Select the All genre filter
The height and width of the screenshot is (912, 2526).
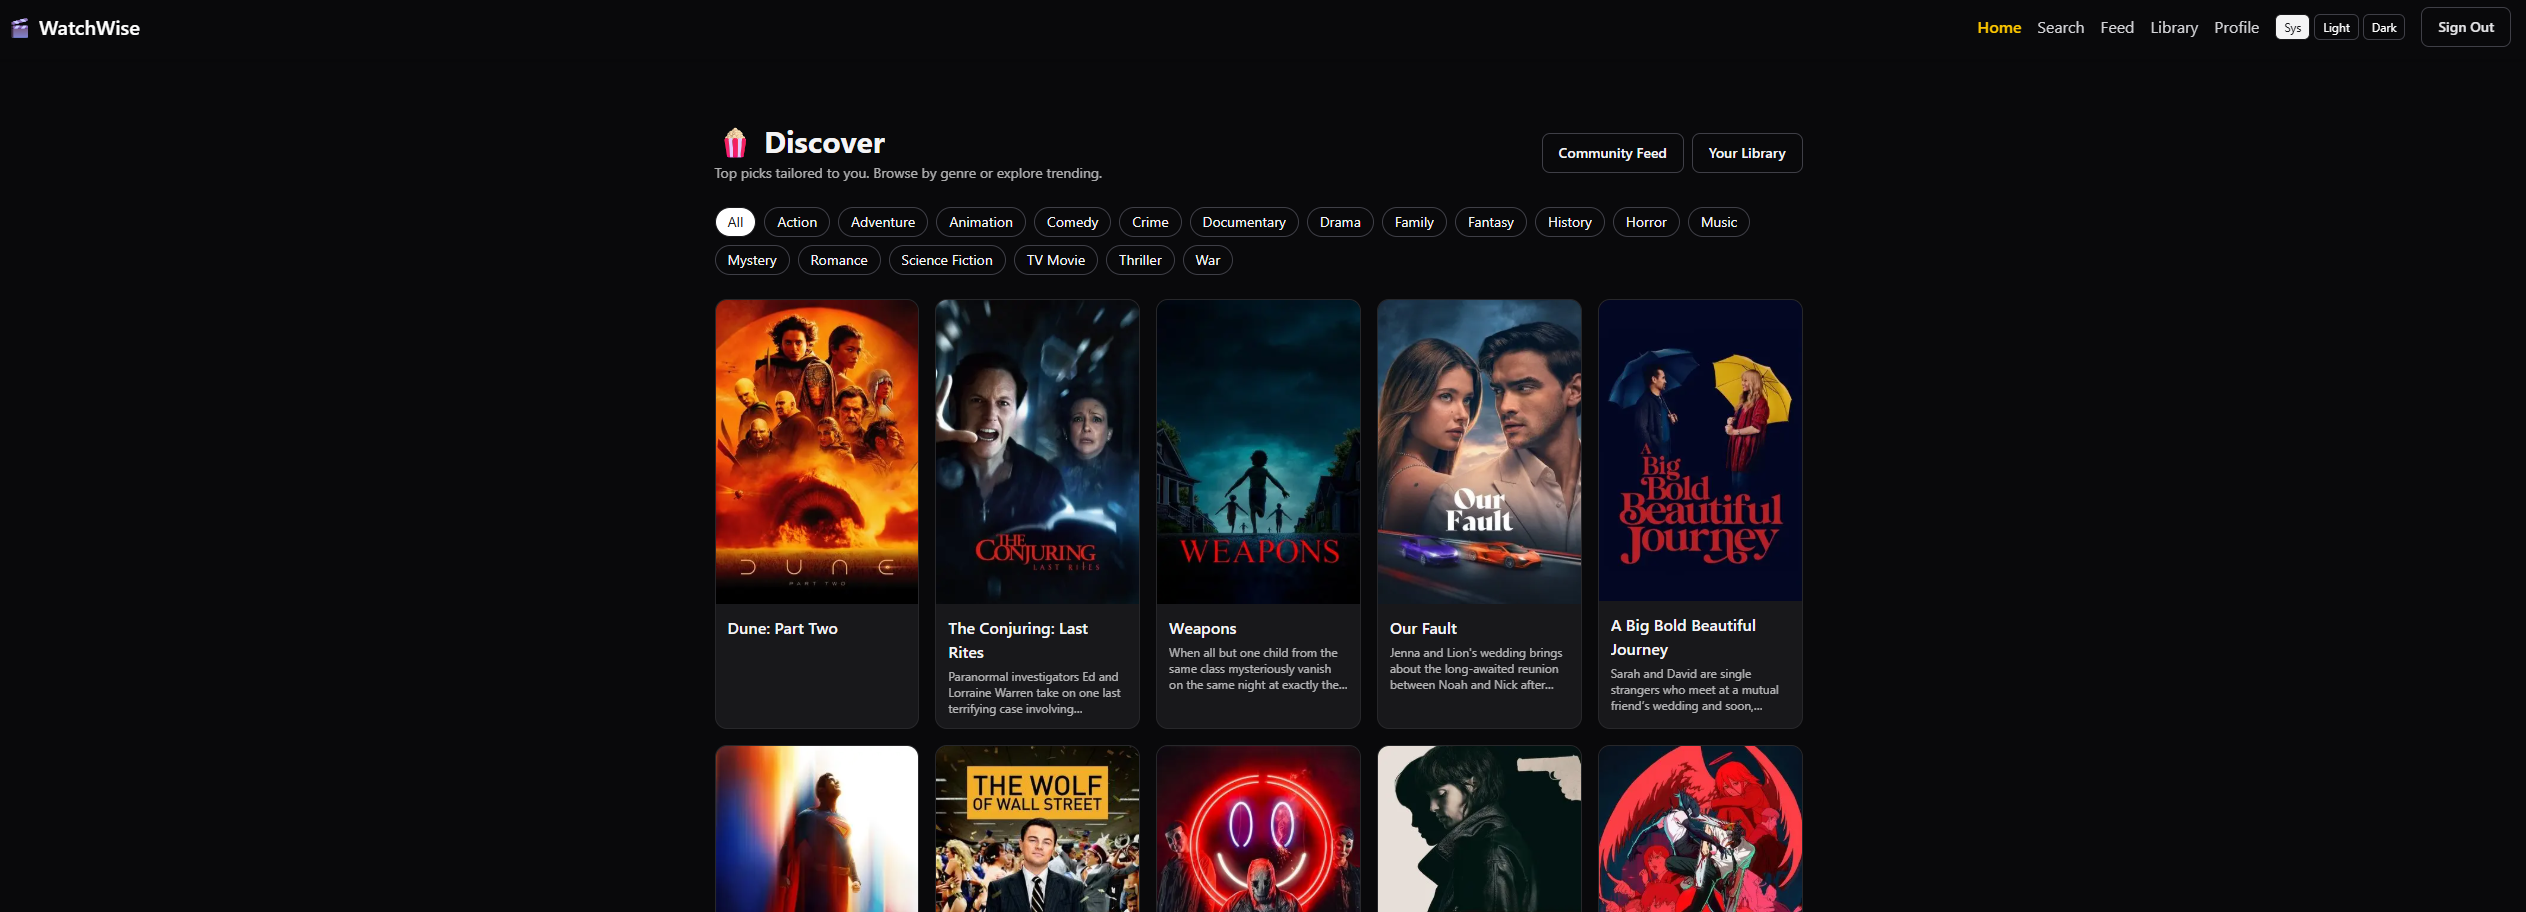click(735, 222)
